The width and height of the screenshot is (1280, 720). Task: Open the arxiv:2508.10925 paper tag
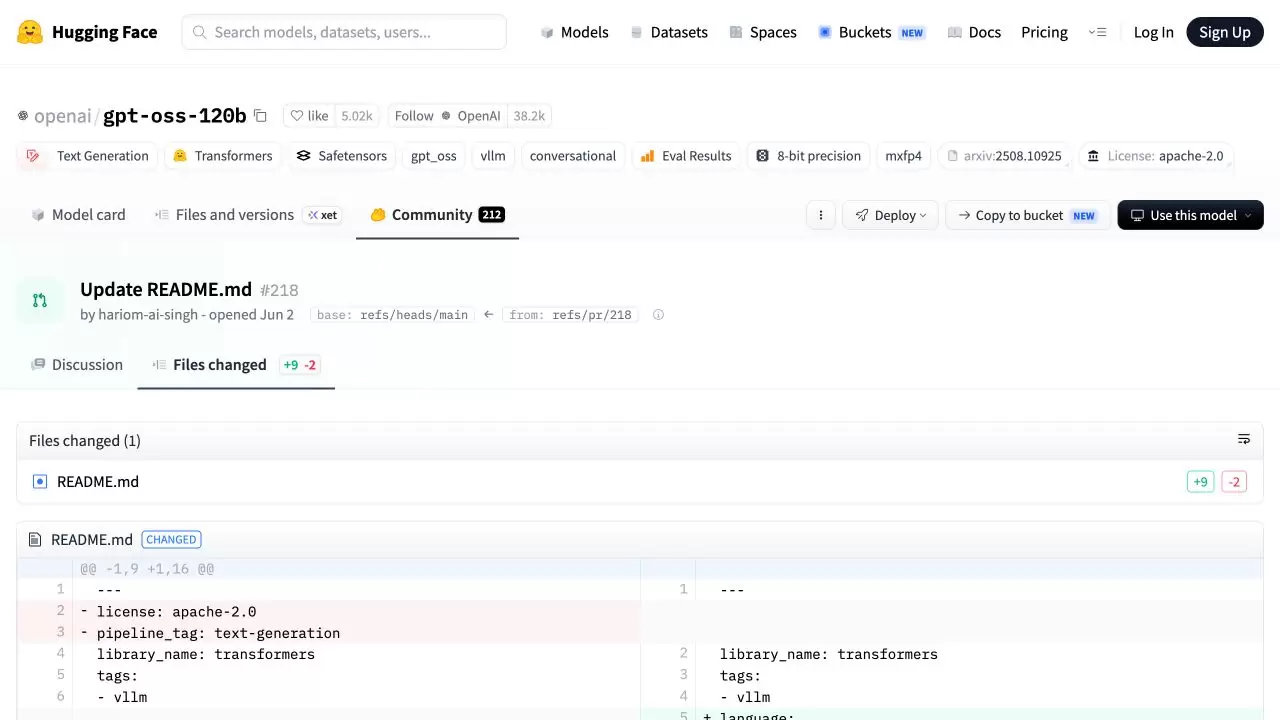point(1005,156)
